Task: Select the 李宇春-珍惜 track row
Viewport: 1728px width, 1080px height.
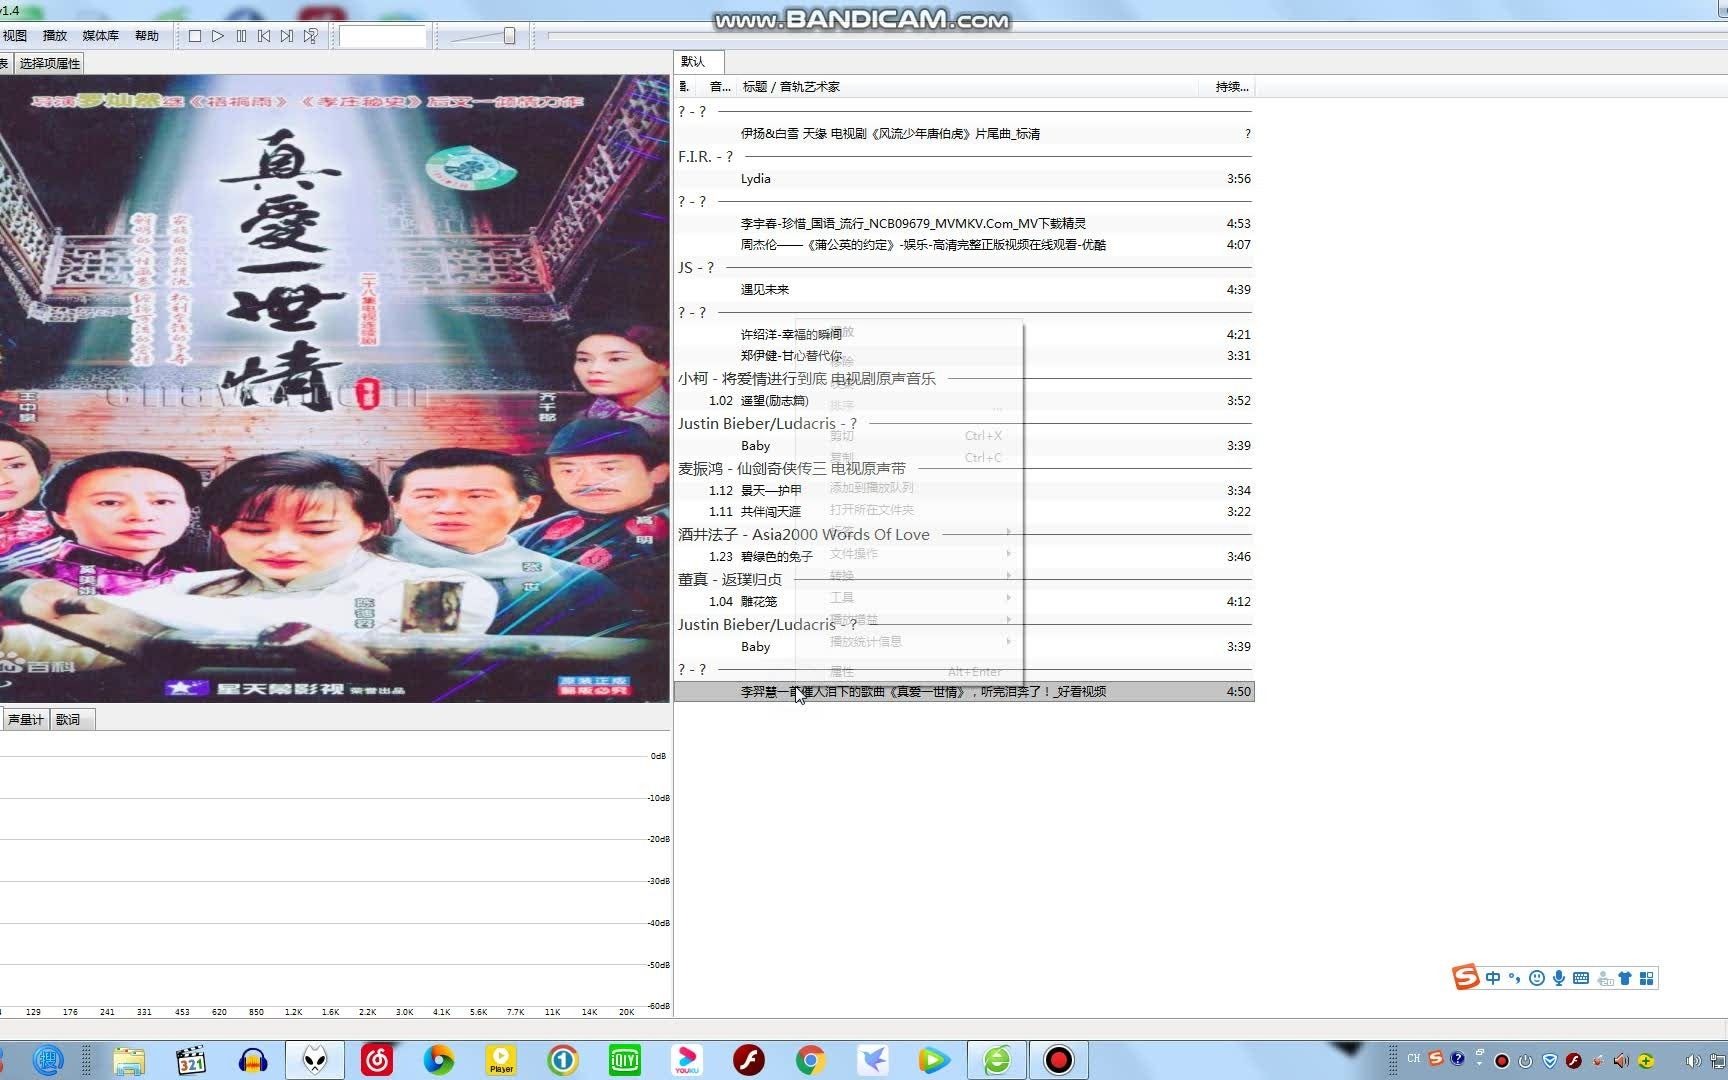Action: click(x=964, y=224)
